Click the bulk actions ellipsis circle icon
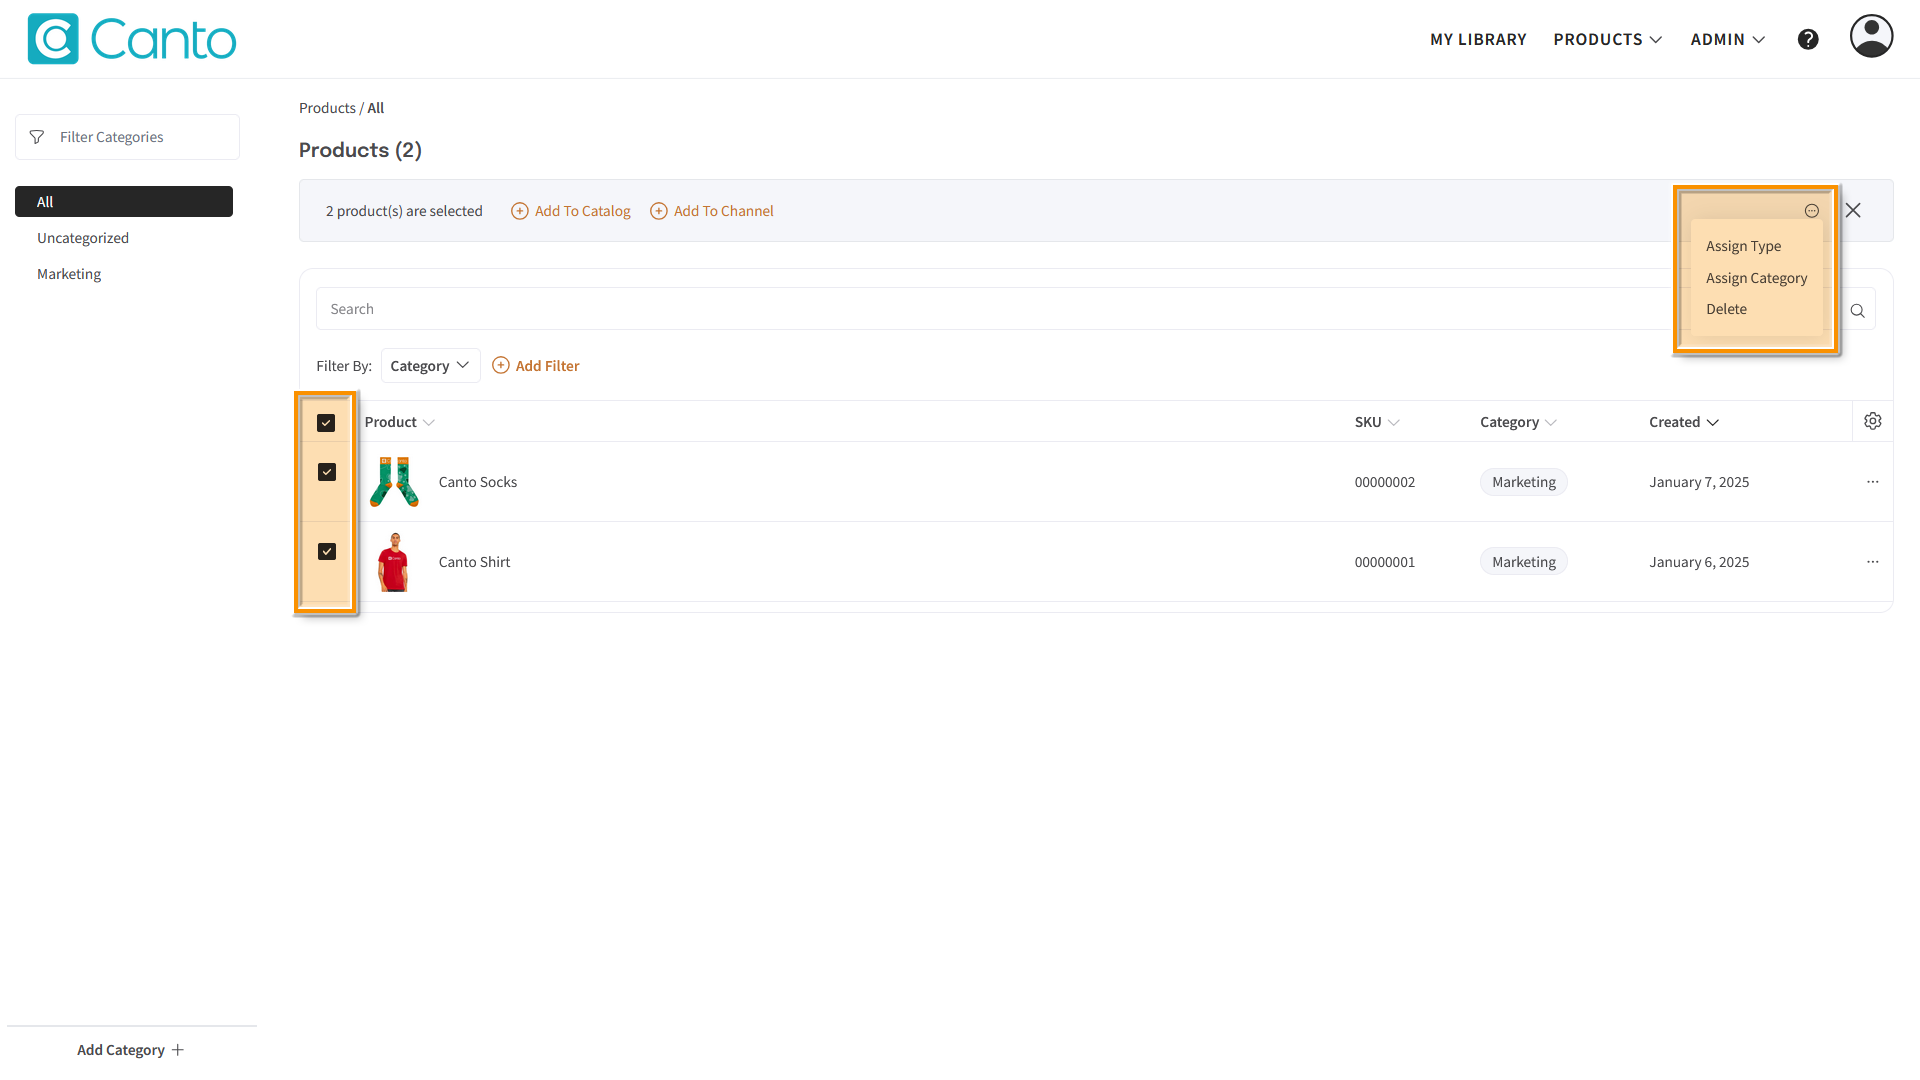The height and width of the screenshot is (1080, 1920). (1811, 211)
